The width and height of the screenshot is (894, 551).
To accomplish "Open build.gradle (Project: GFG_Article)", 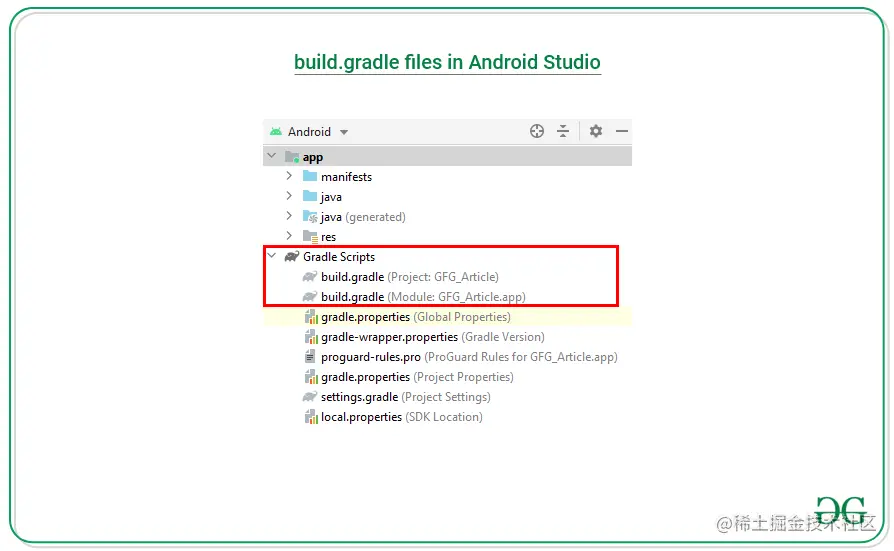I will [409, 277].
